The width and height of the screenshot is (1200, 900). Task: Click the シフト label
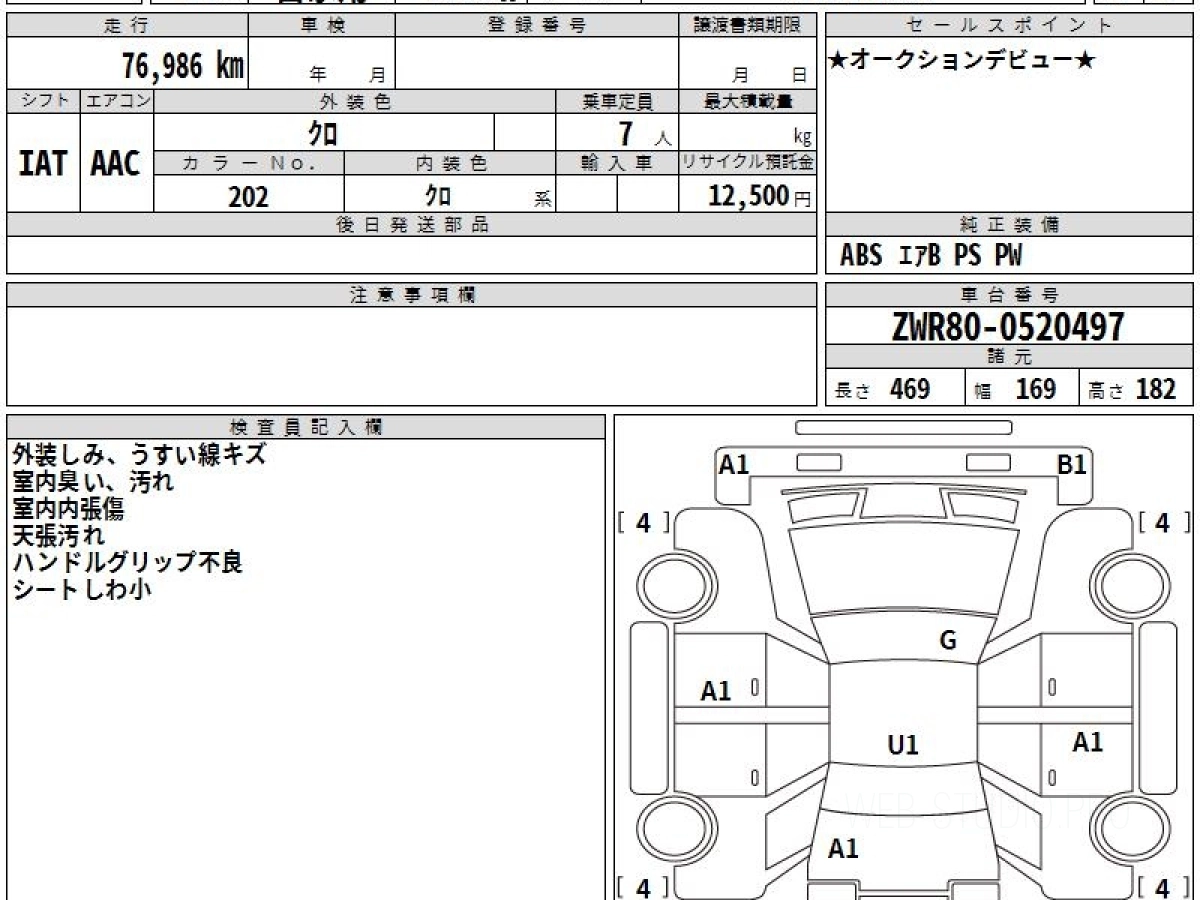point(43,101)
